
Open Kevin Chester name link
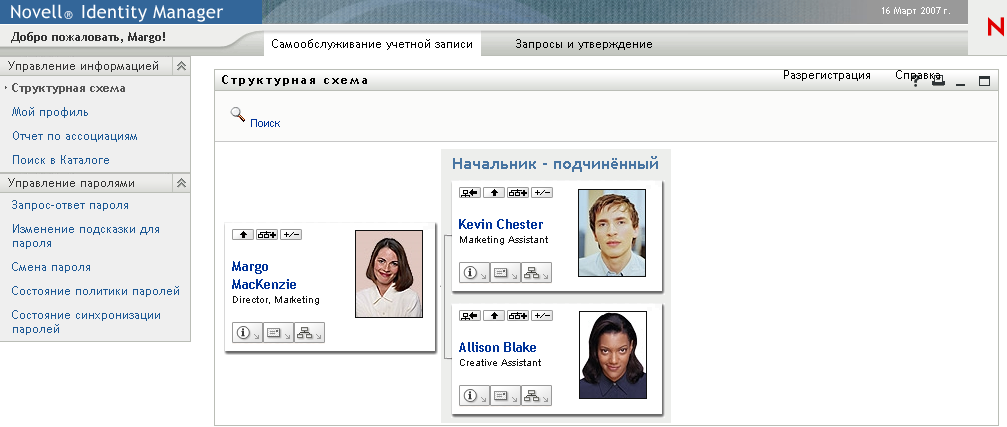click(500, 224)
